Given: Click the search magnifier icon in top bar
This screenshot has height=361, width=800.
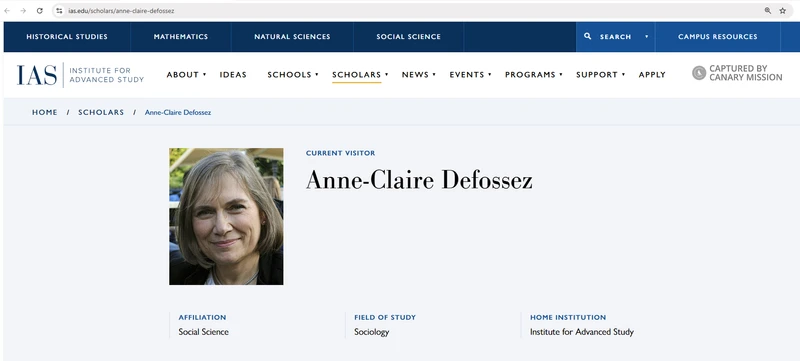Looking at the screenshot, I should tap(588, 36).
